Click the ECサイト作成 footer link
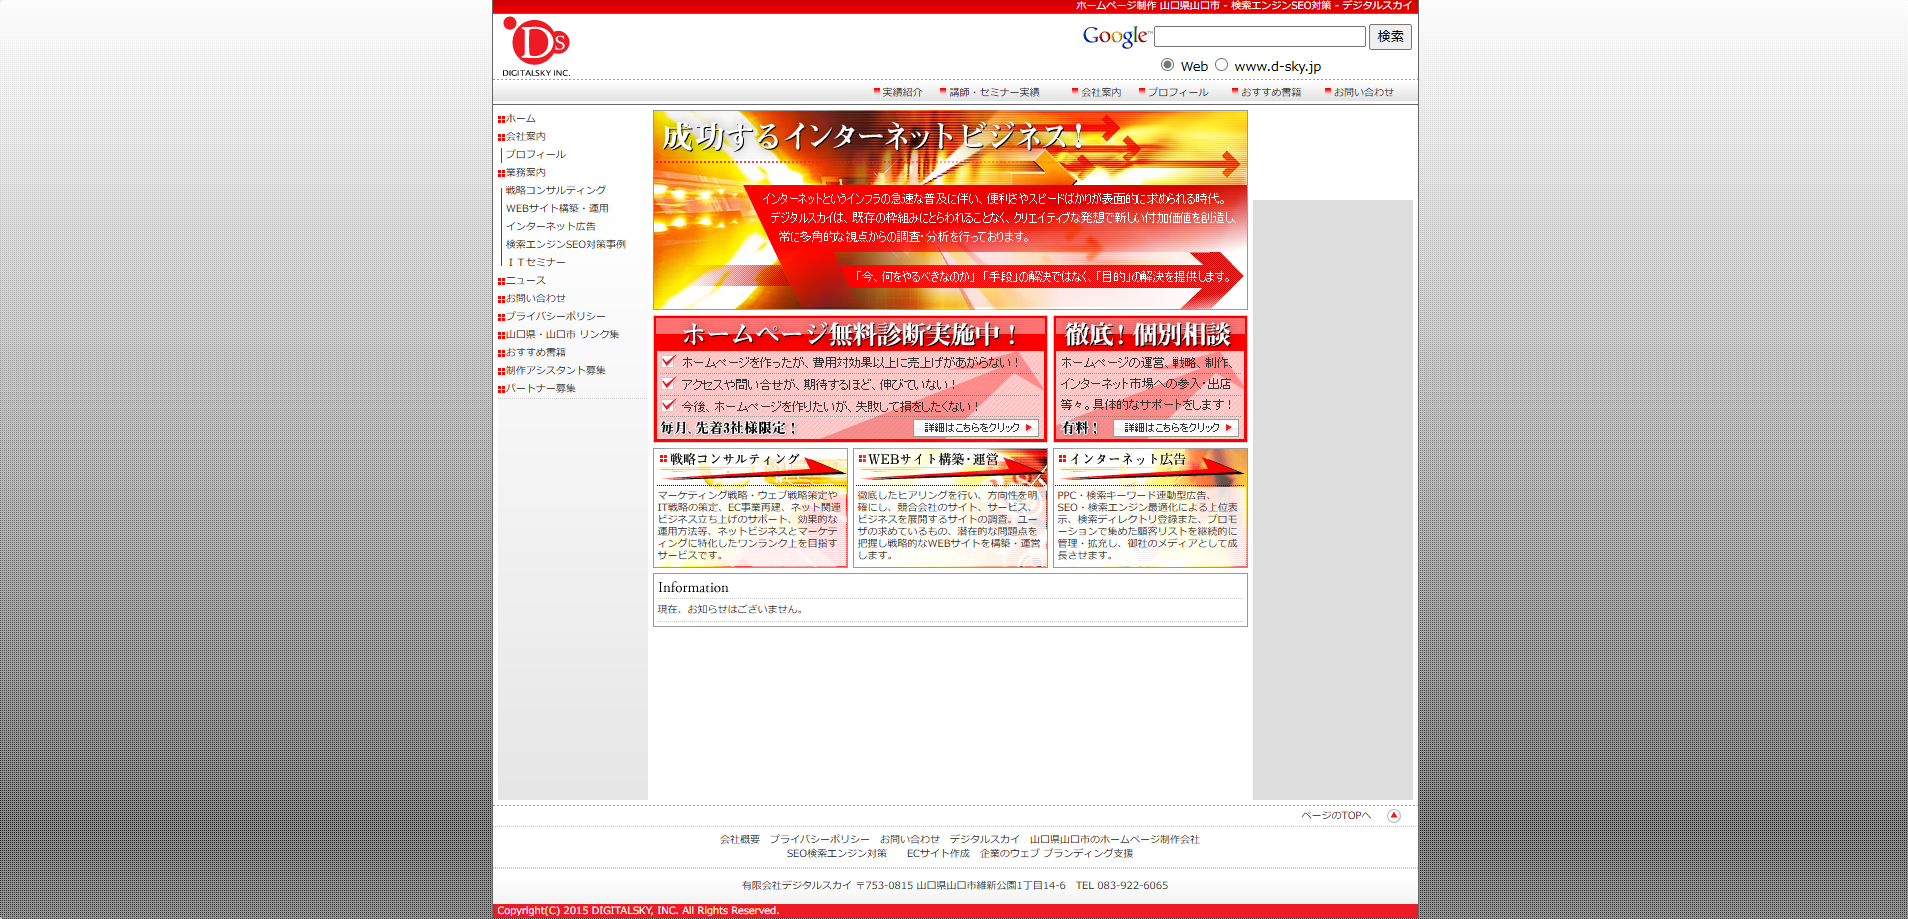Image resolution: width=1908 pixels, height=919 pixels. click(x=937, y=854)
